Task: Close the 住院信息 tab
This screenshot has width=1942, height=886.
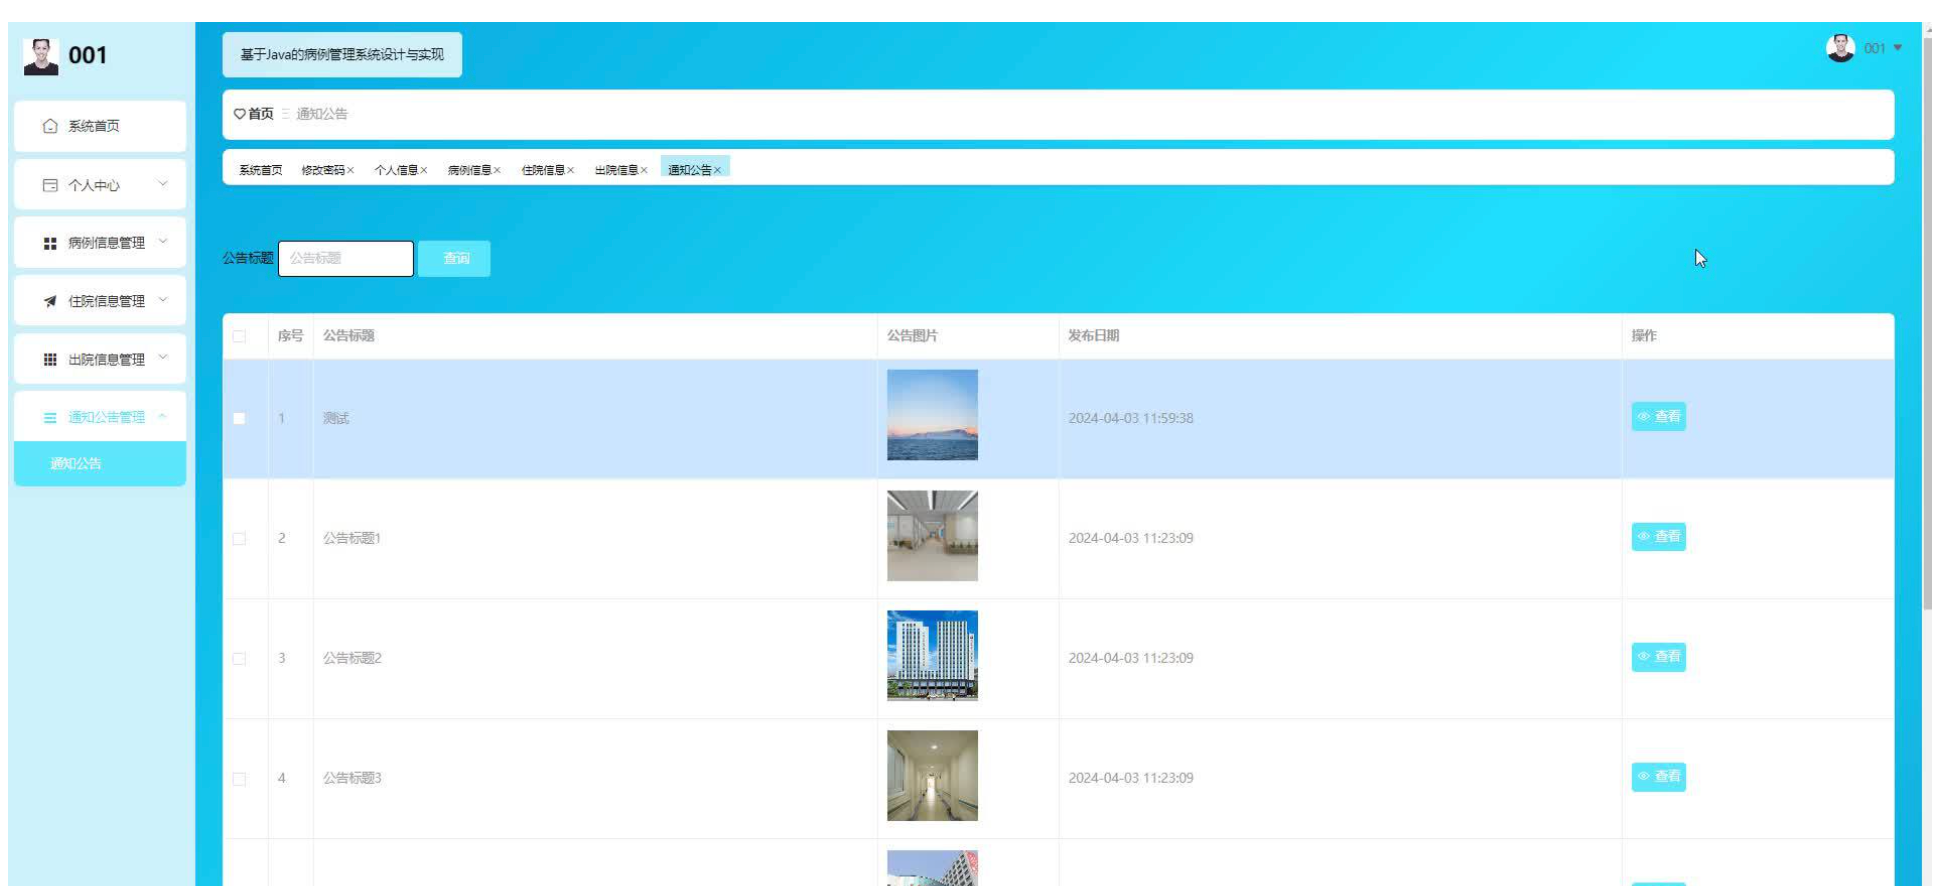Action: click(571, 170)
